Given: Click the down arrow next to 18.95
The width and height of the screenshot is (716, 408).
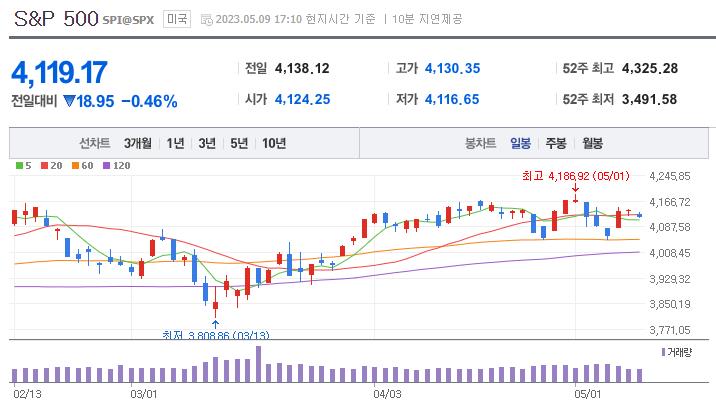Looking at the screenshot, I should pyautogui.click(x=69, y=101).
